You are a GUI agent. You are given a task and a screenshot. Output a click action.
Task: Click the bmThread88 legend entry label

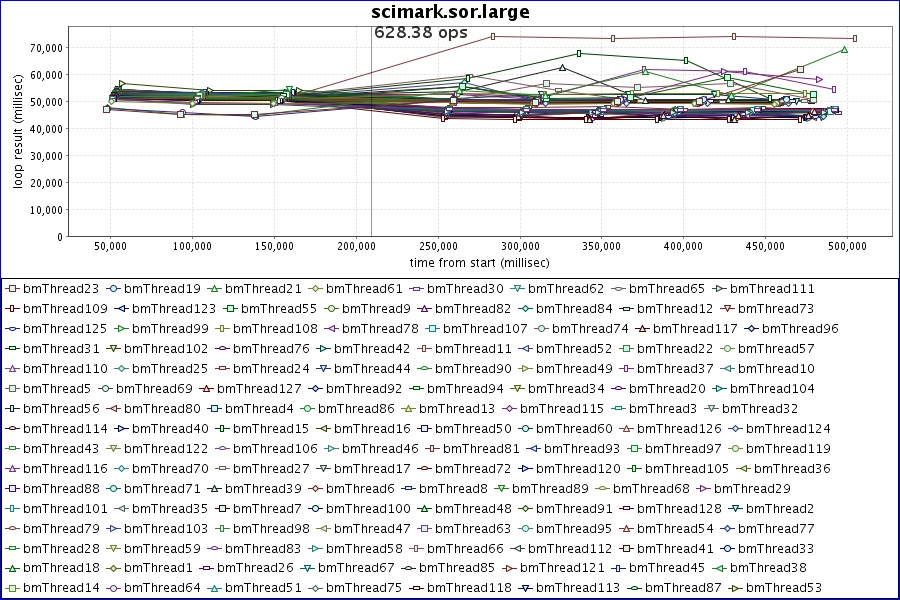(x=61, y=489)
